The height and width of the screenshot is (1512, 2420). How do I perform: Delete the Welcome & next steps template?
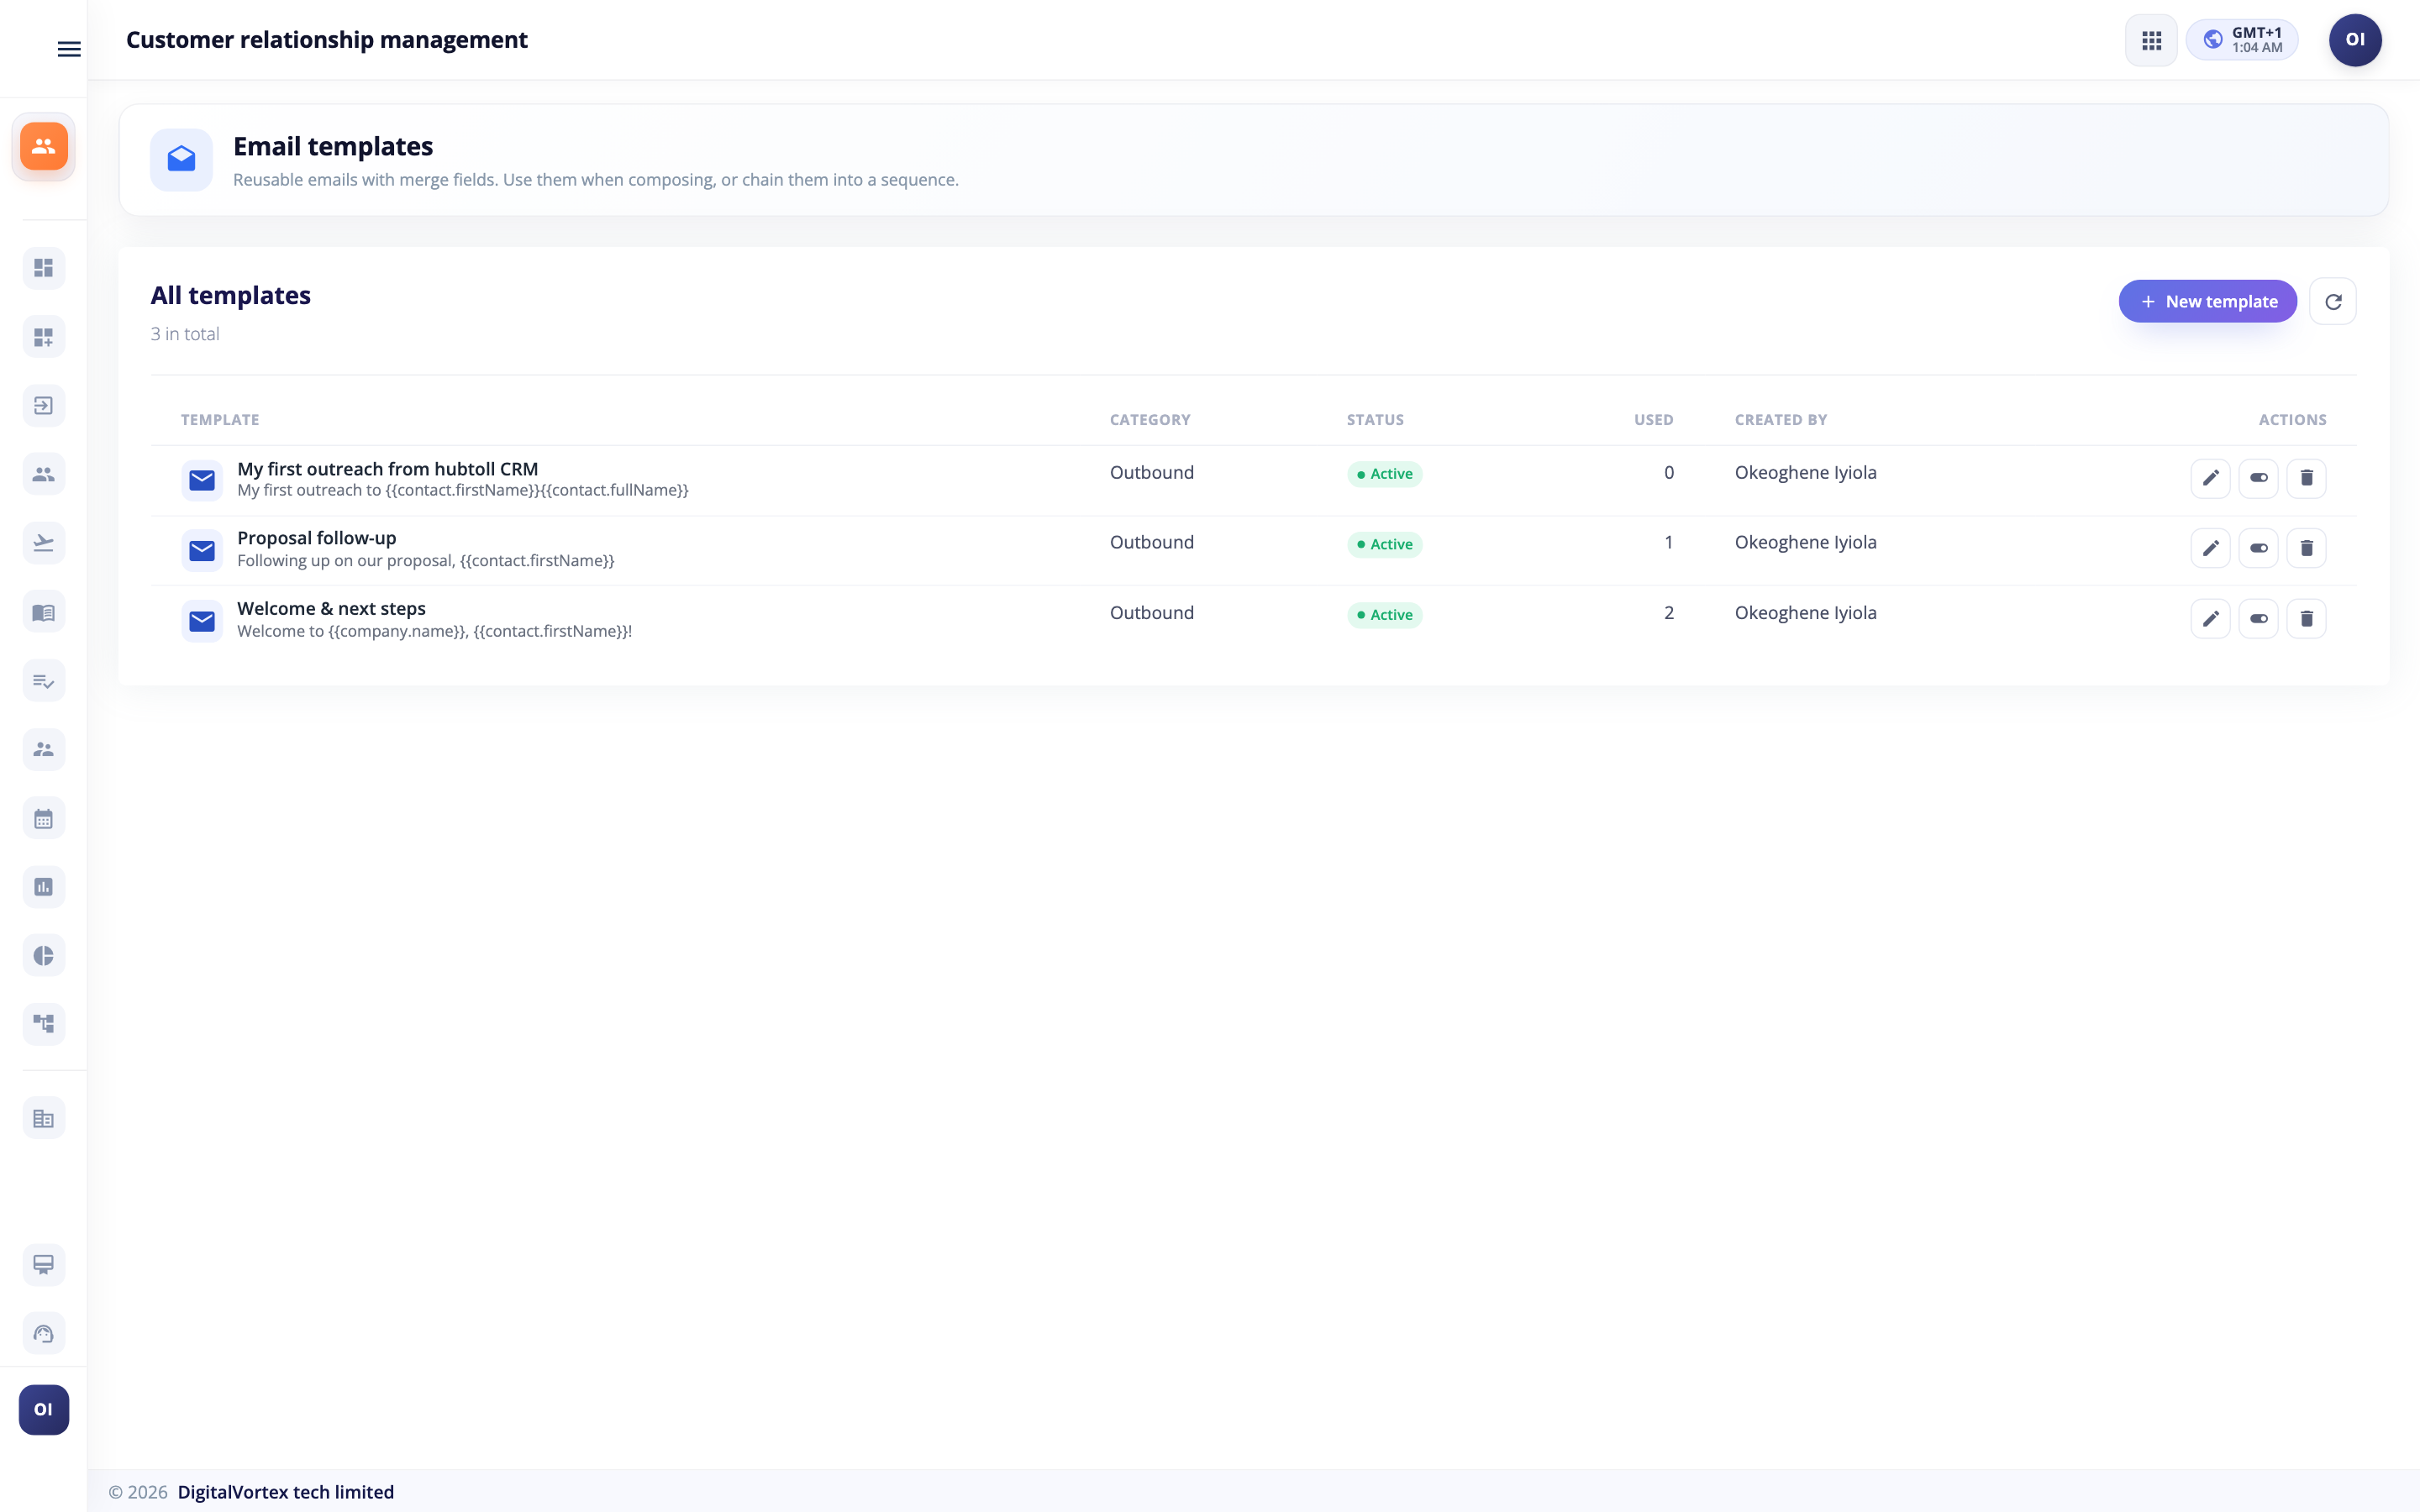[x=2306, y=619]
